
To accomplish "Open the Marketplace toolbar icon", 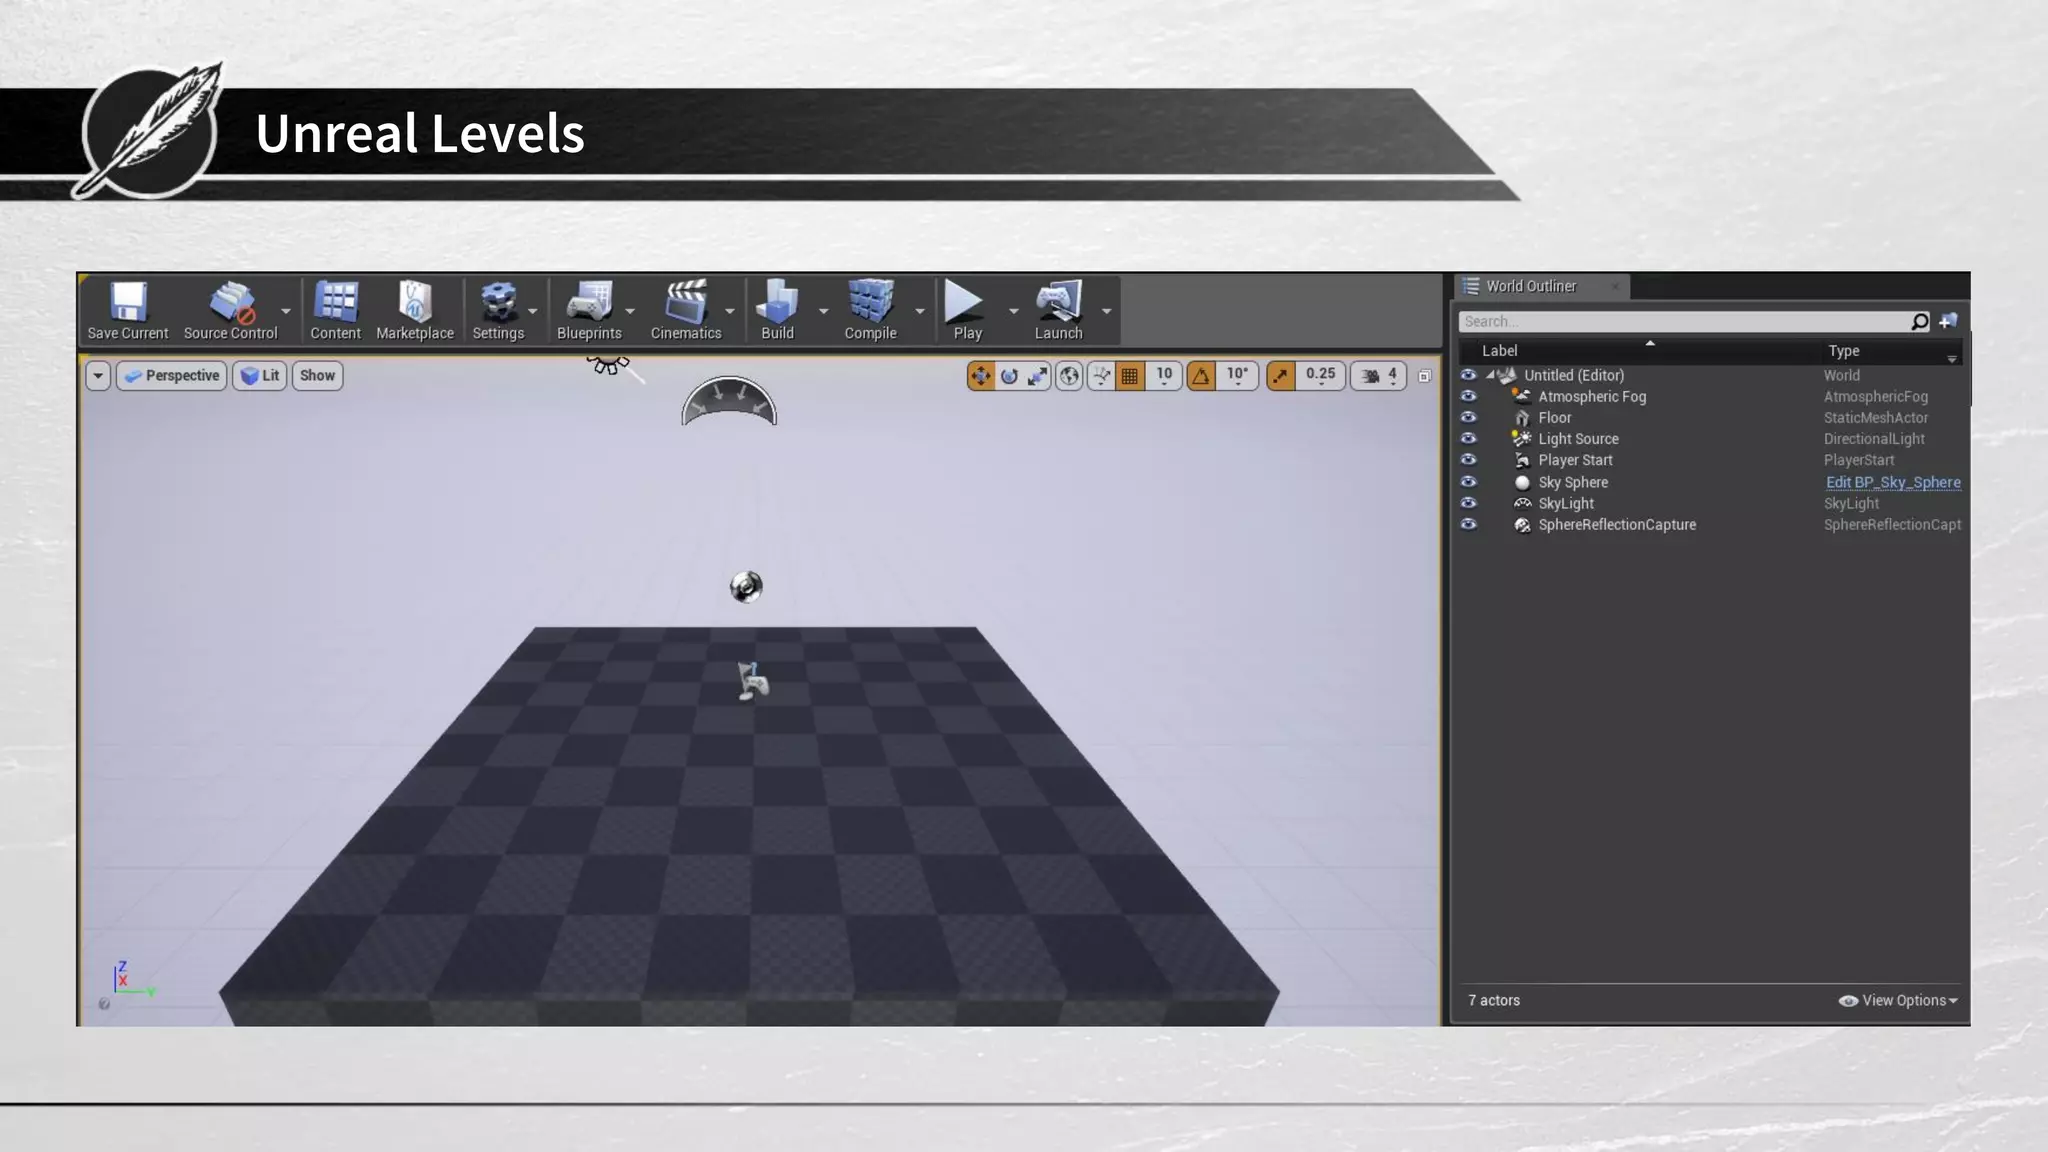I will [x=415, y=311].
